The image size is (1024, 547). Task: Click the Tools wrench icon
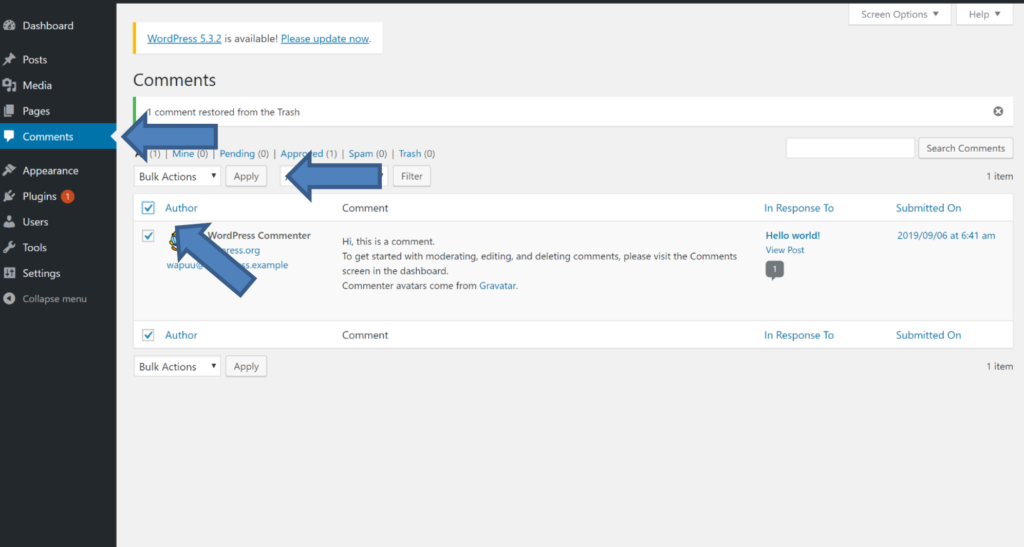[x=9, y=247]
